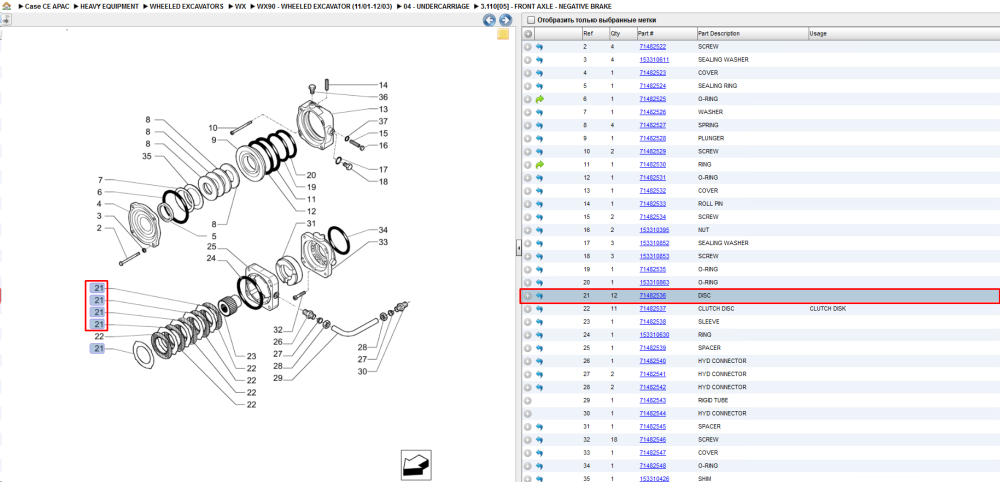Viewport: 1000px width, 482px height.
Task: Click callout 29 in the diagram
Action: pos(278,379)
